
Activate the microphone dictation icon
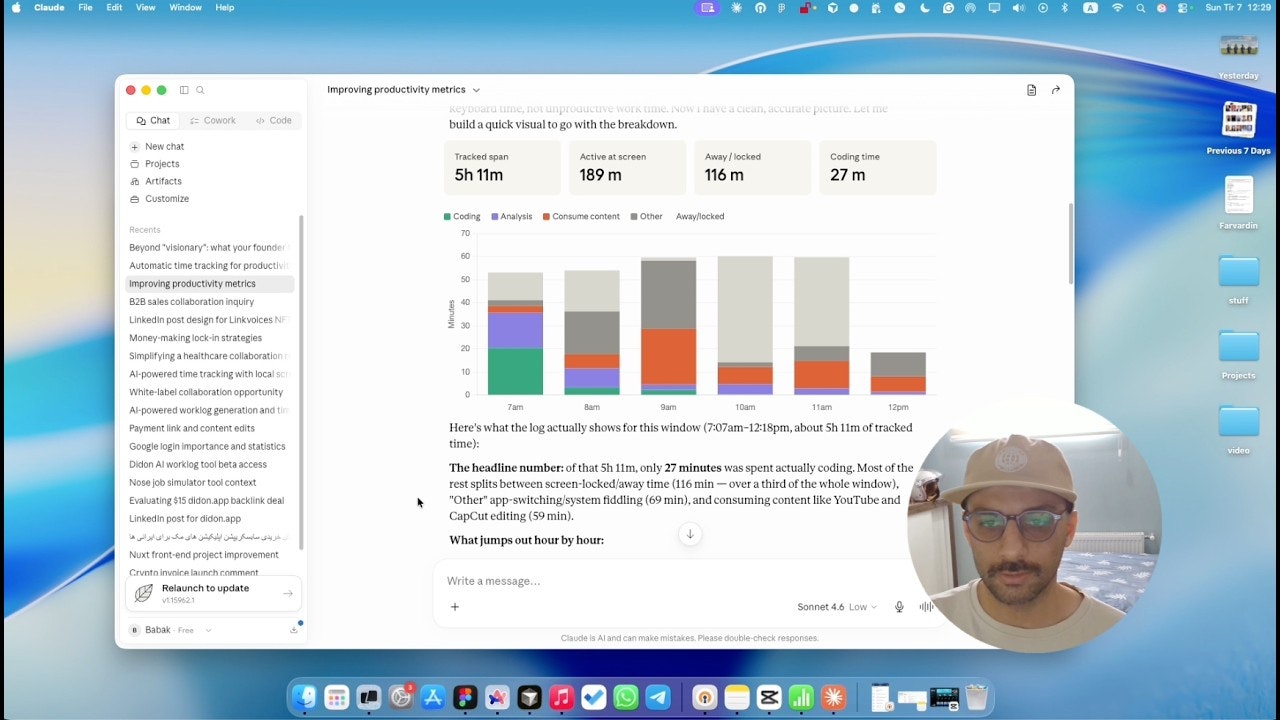pos(899,607)
